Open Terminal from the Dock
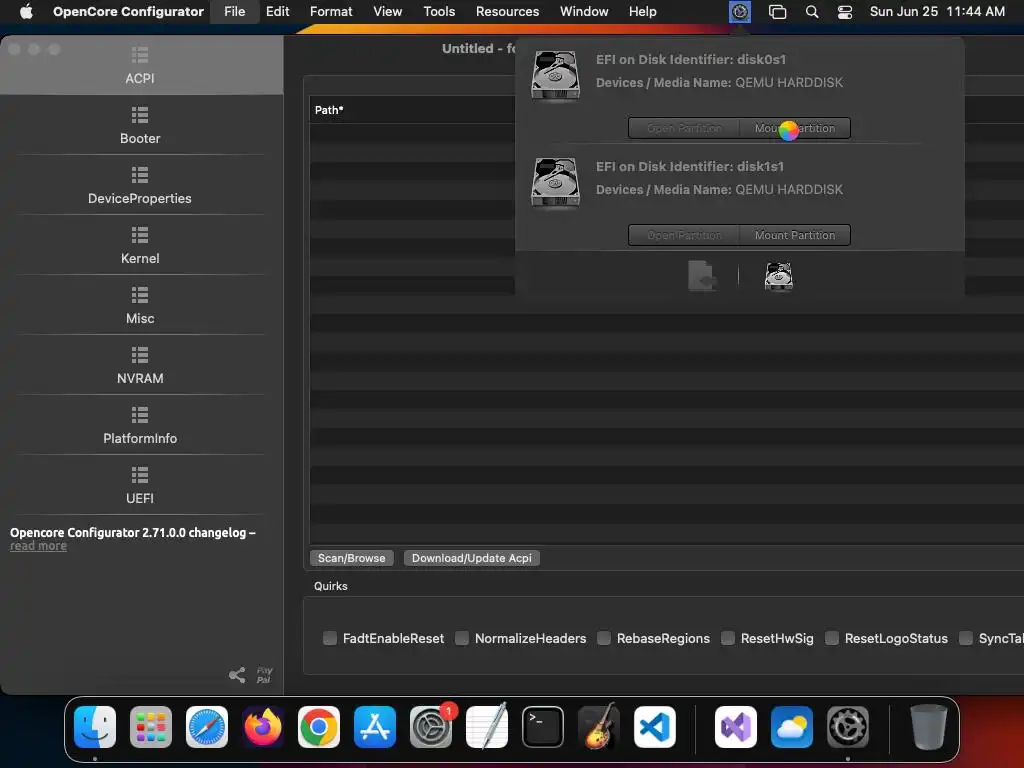Screen dimensions: 1024x768 pyautogui.click(x=543, y=727)
